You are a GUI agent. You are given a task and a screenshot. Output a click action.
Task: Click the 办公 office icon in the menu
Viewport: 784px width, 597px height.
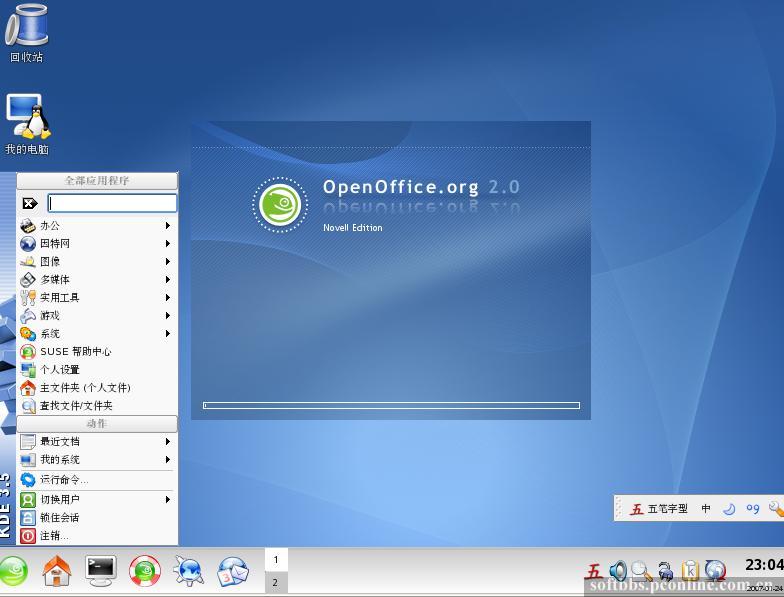click(x=28, y=226)
